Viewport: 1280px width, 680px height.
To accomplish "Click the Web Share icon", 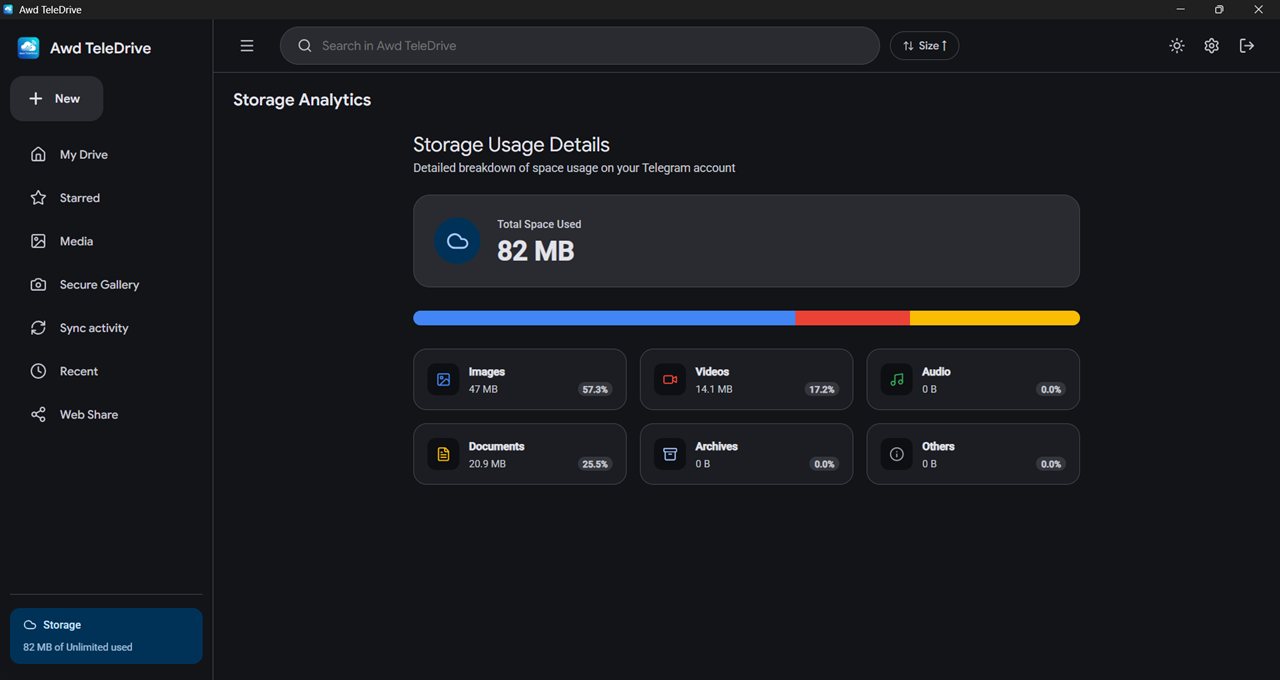I will [38, 414].
